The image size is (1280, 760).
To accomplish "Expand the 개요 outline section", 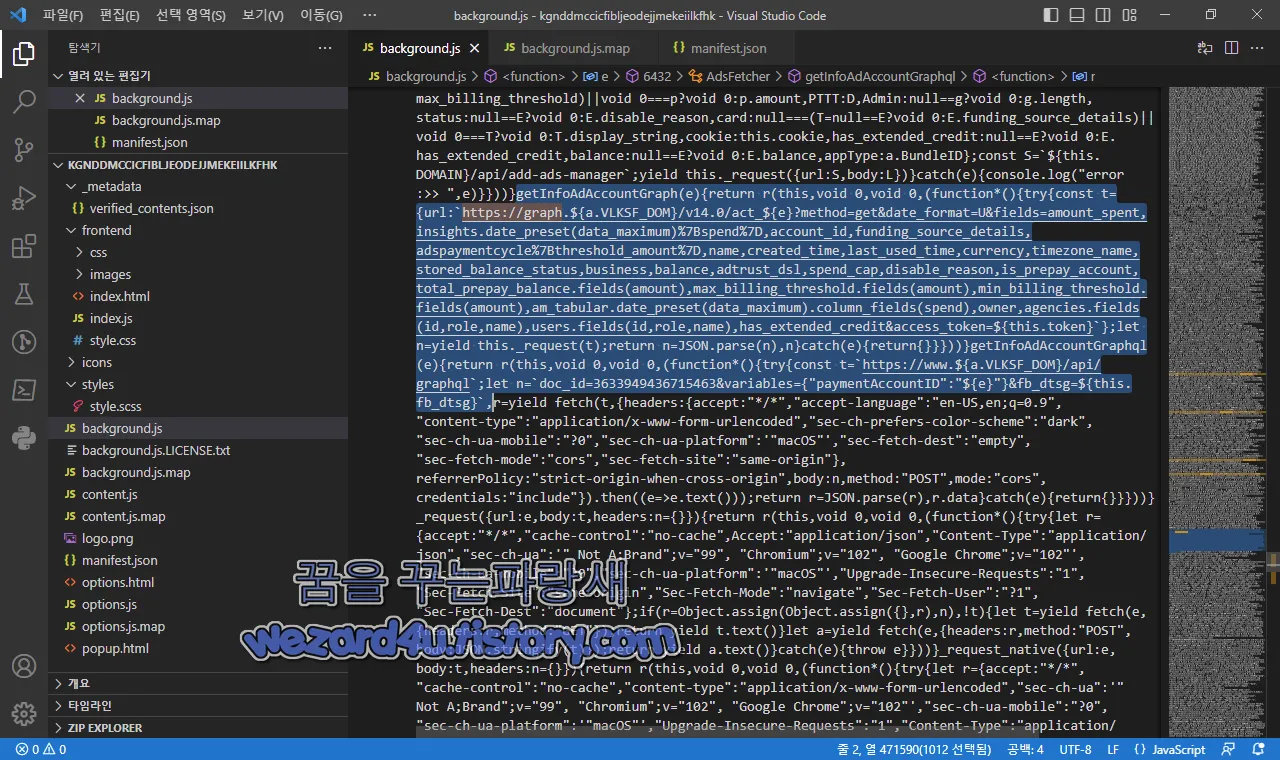I will click(x=198, y=684).
